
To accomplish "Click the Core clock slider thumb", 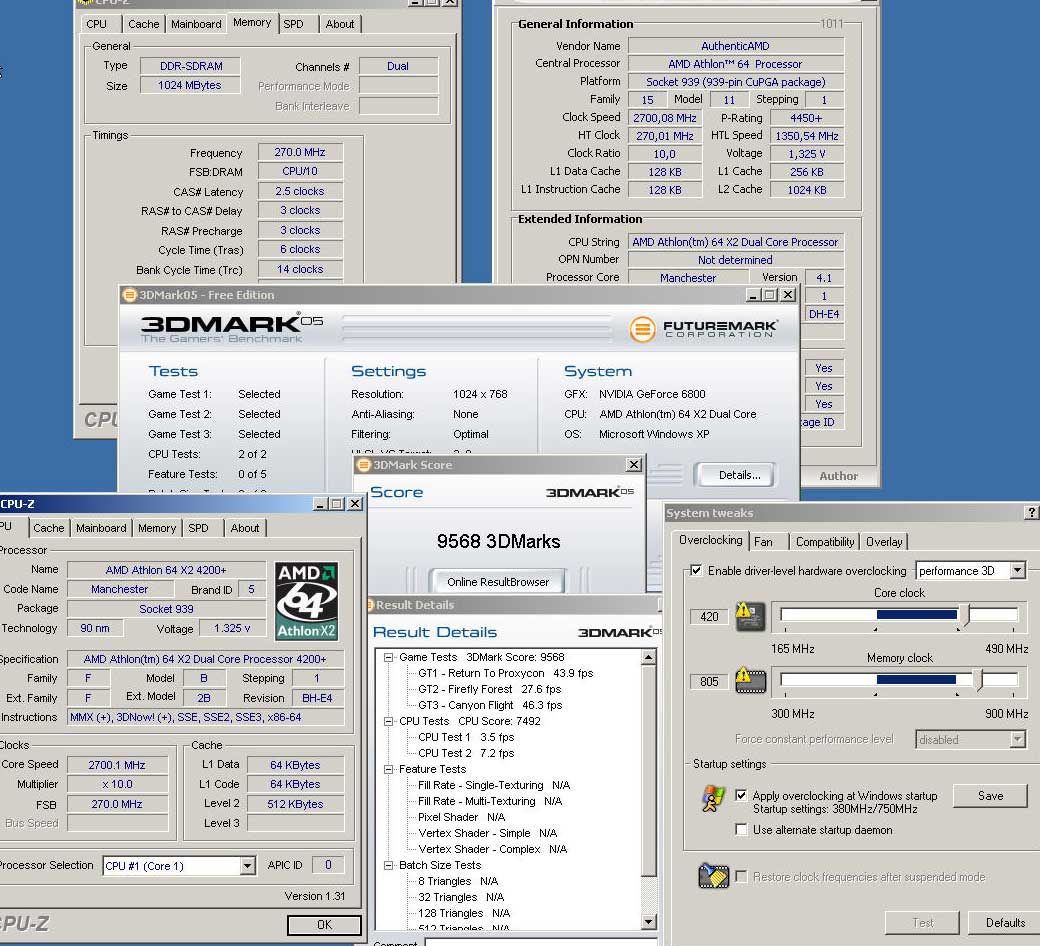I will click(965, 615).
